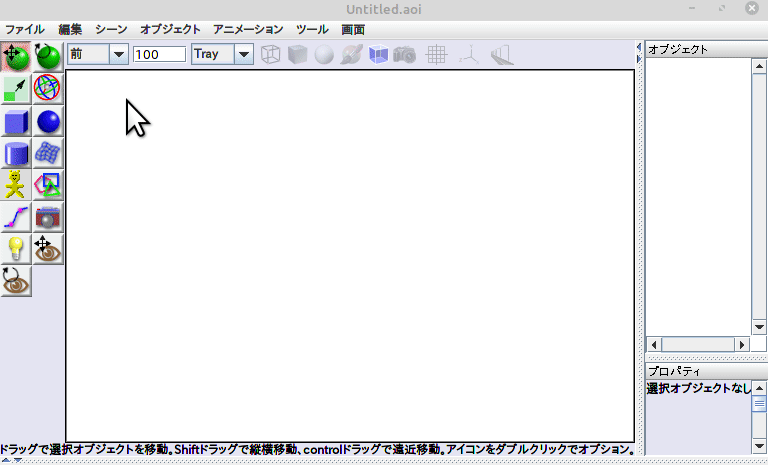The width and height of the screenshot is (768, 465).
Task: Maximize the Untitled.aoi window
Action: tap(722, 8)
